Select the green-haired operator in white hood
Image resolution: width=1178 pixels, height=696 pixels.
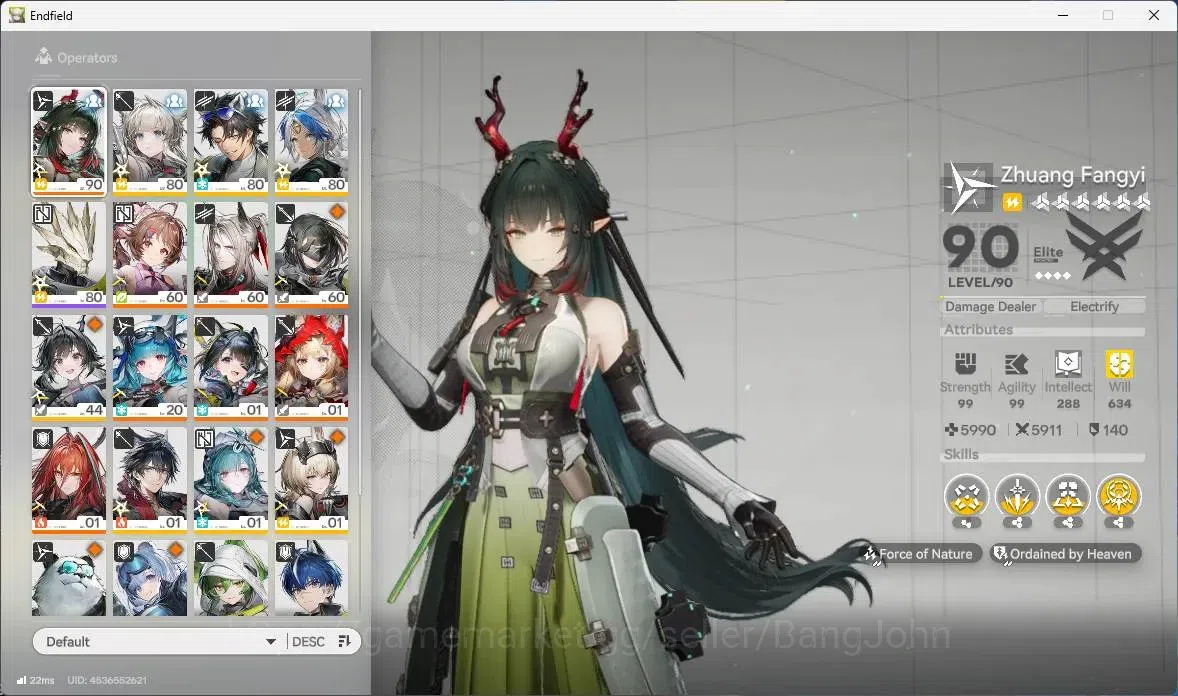tap(231, 578)
